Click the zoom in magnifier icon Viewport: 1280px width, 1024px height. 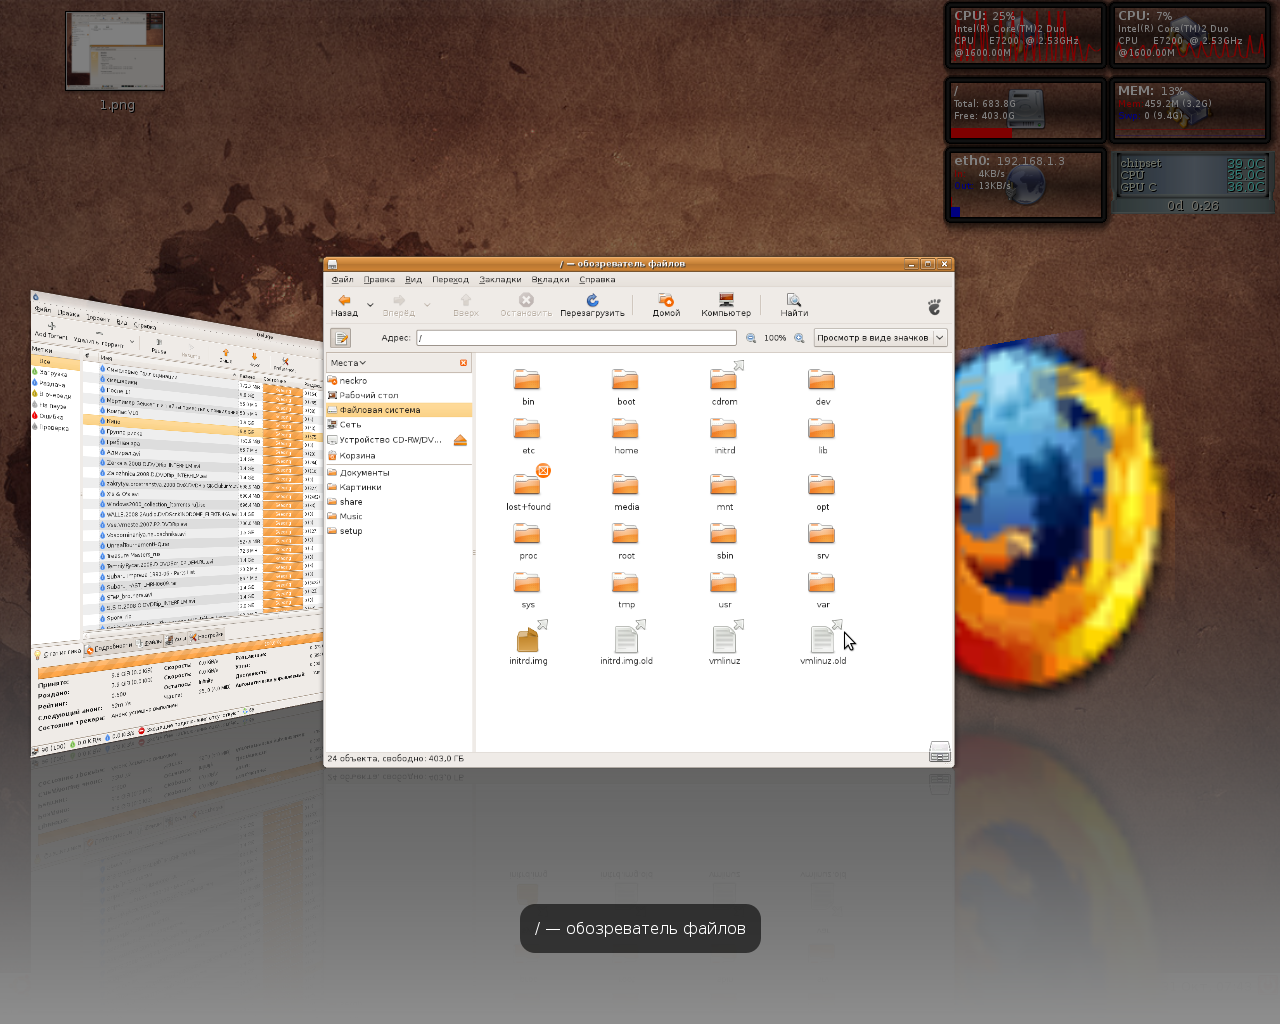pyautogui.click(x=799, y=338)
